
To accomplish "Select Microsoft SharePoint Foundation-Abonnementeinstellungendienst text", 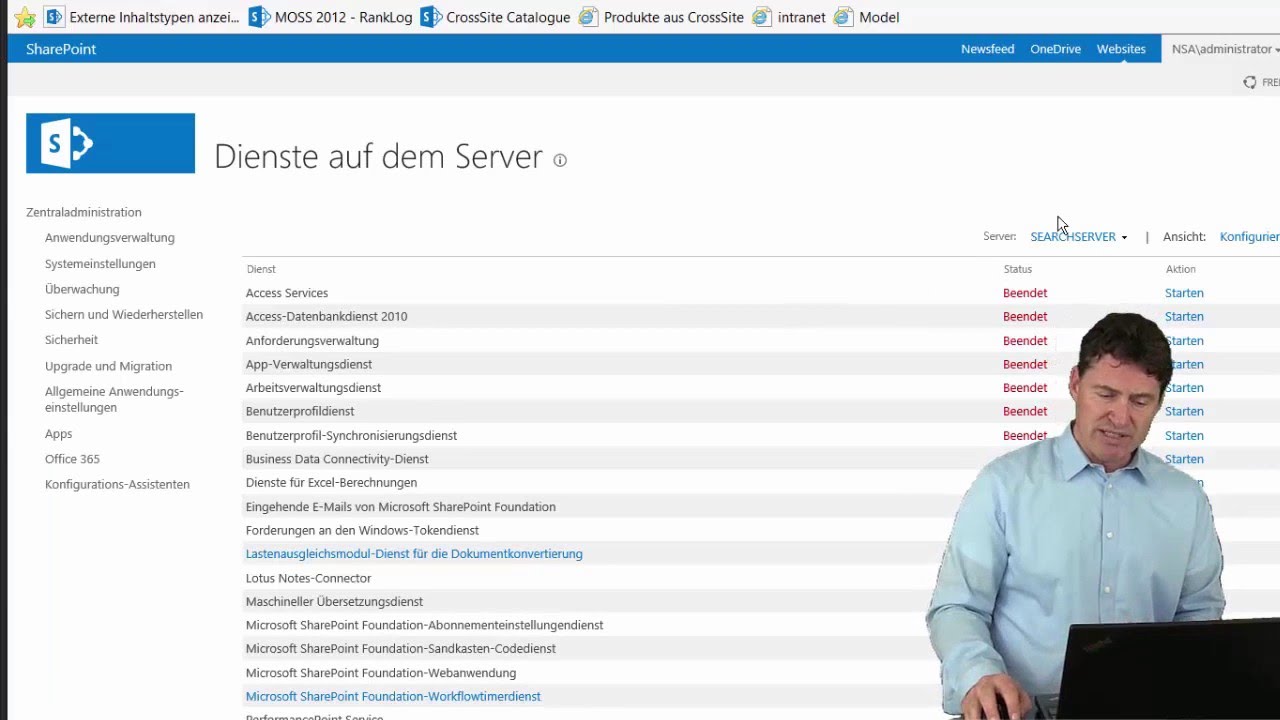I will pyautogui.click(x=425, y=625).
